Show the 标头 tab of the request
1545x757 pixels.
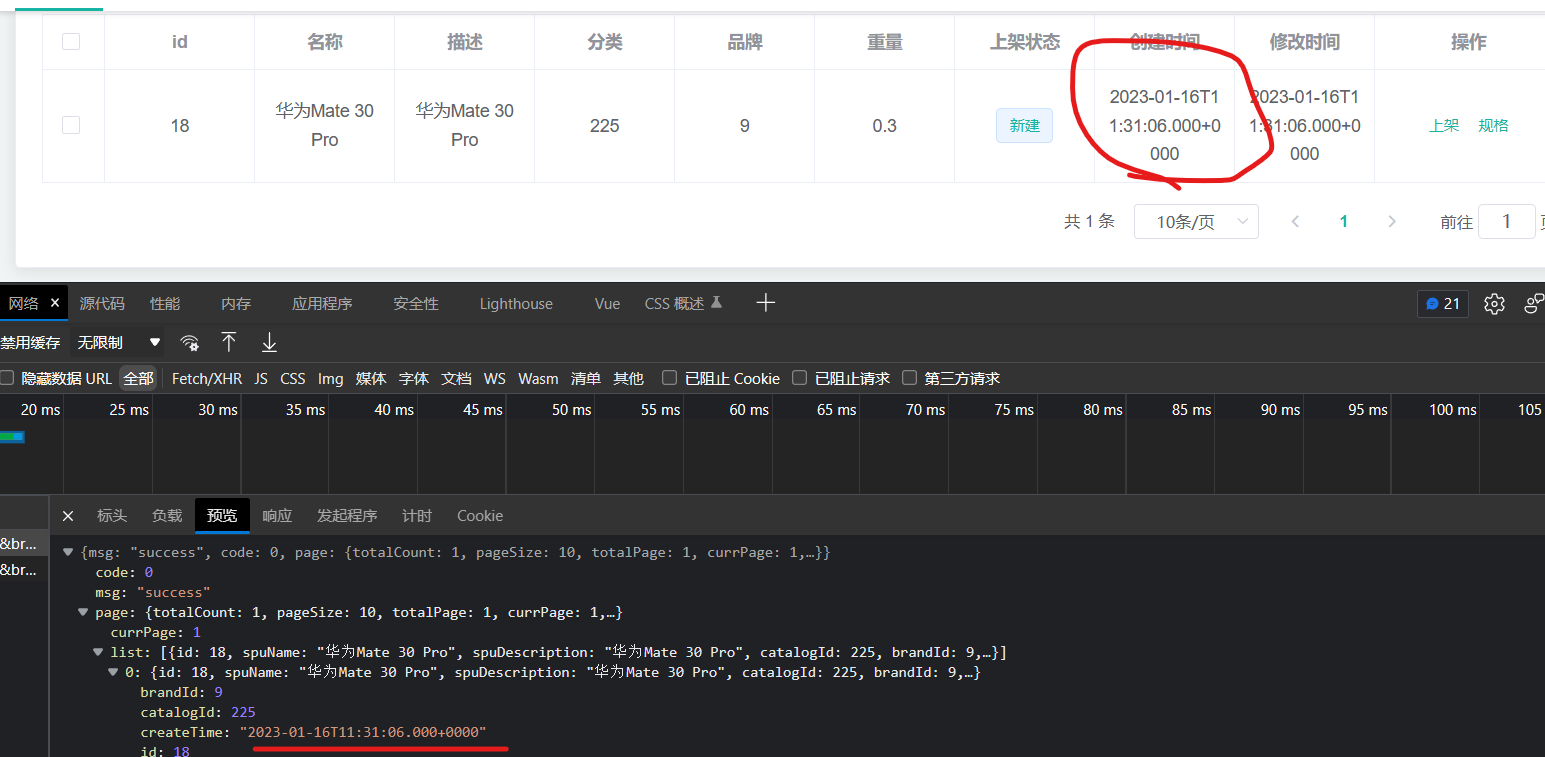tap(112, 516)
